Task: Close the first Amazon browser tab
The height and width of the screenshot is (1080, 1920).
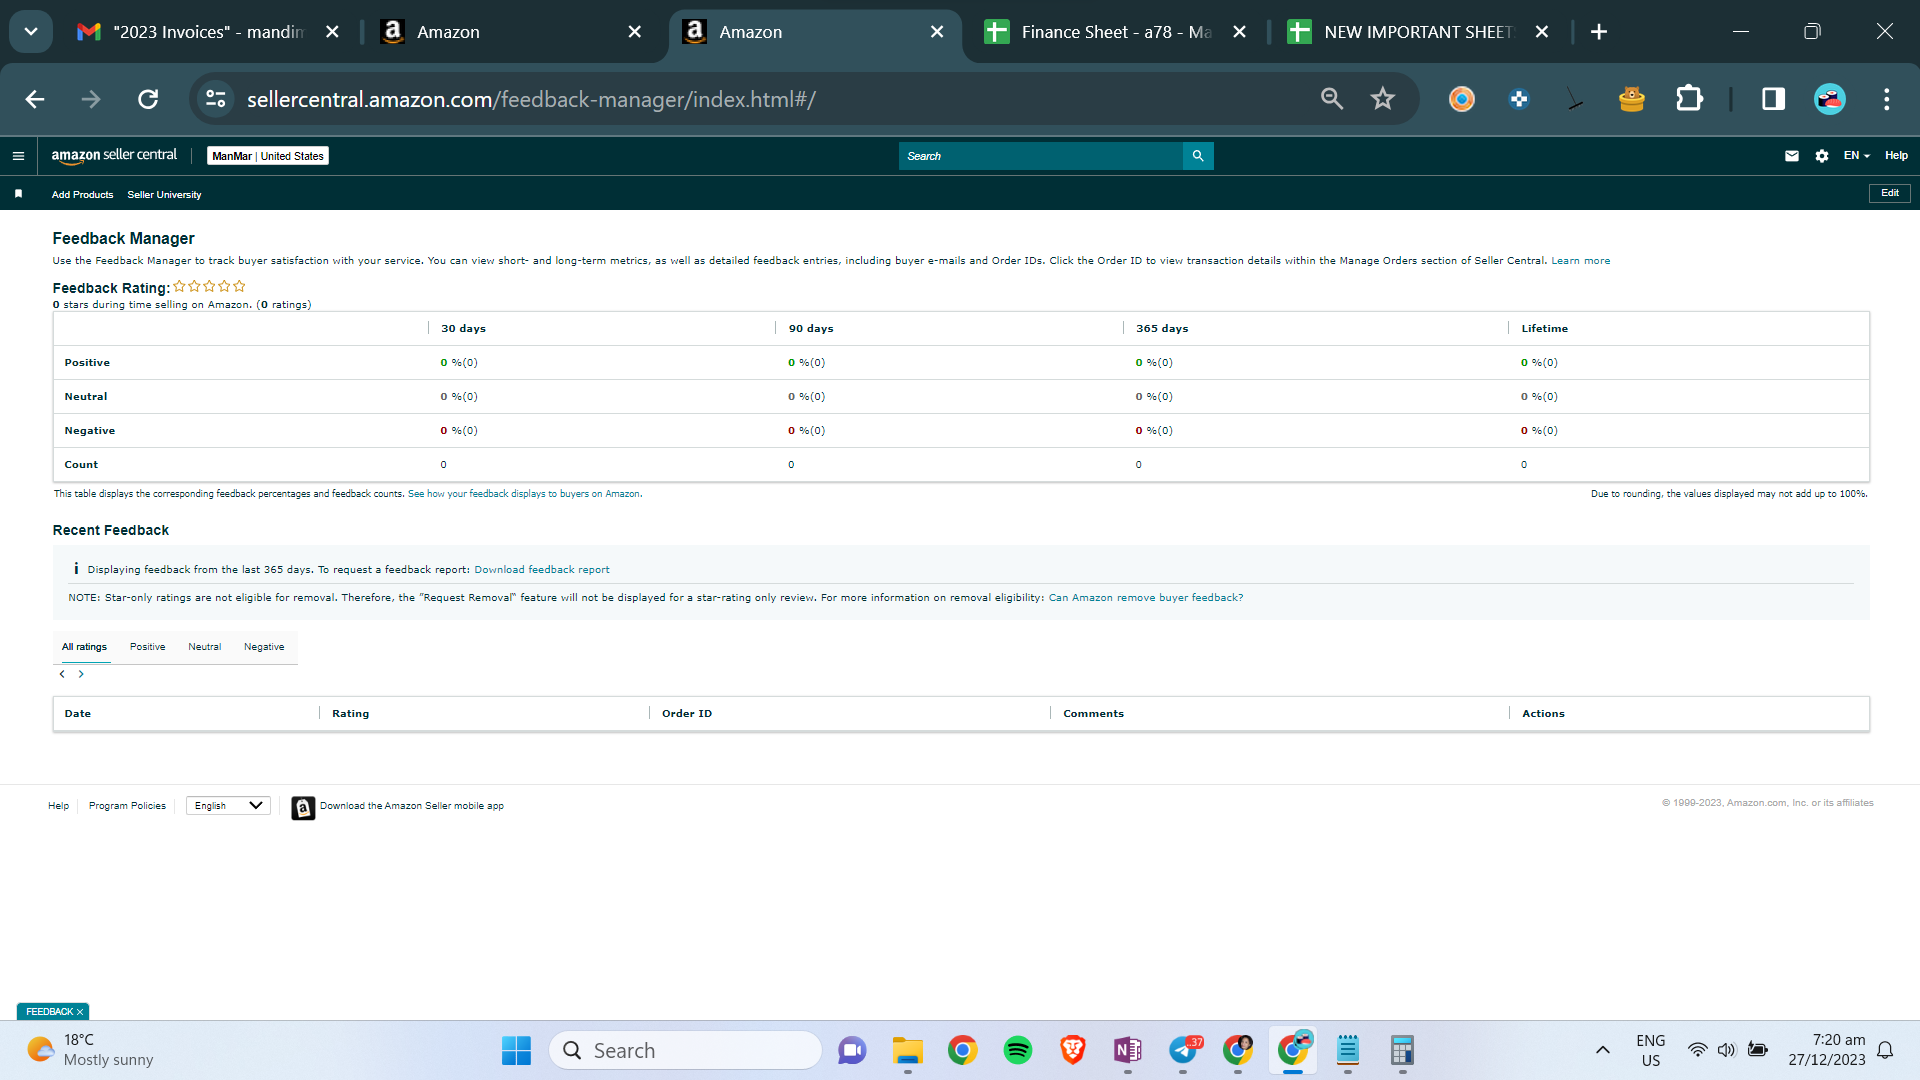Action: (x=635, y=32)
